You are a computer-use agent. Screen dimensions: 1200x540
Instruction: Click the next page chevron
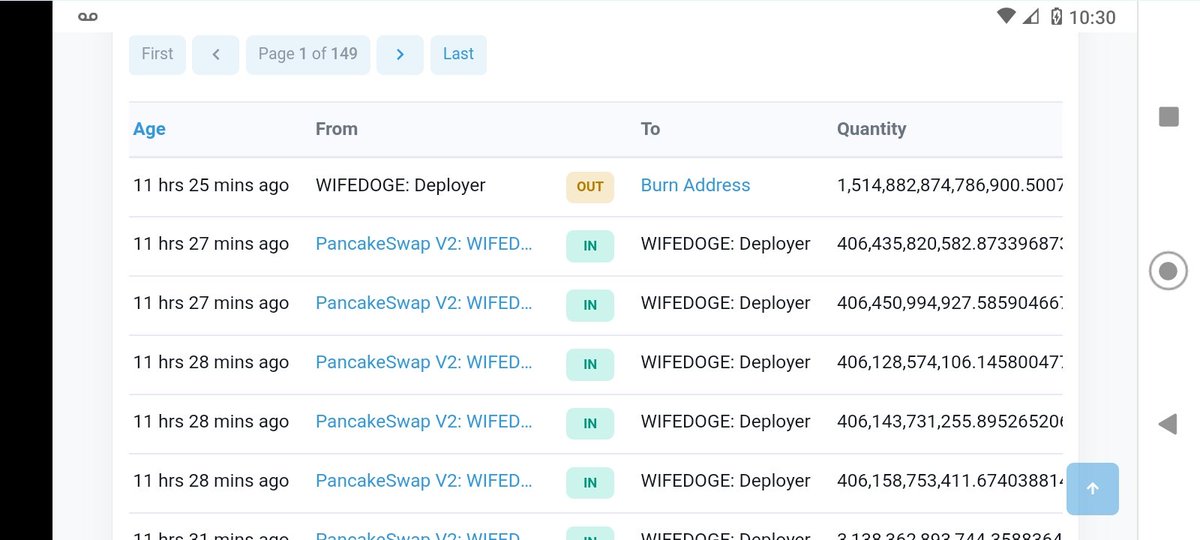coord(400,54)
